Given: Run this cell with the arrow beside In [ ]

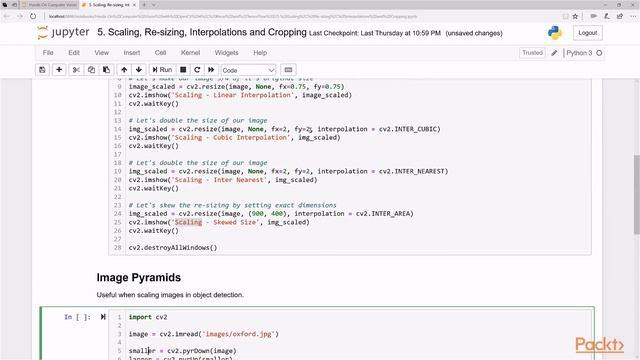Looking at the screenshot, I should (x=103, y=317).
